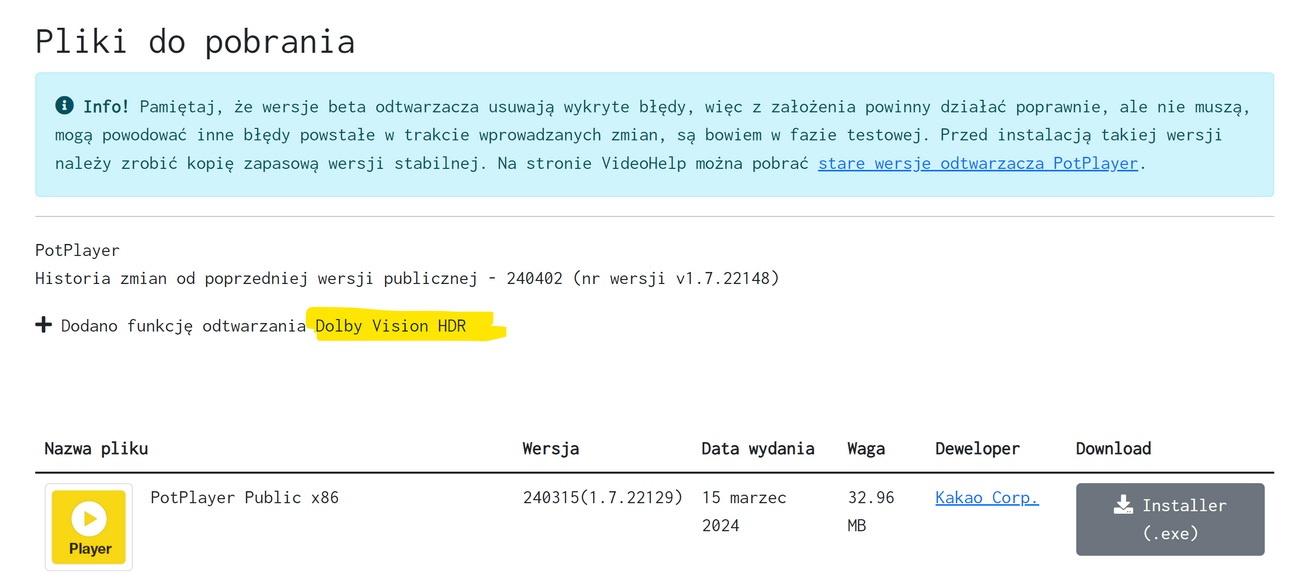The image size is (1295, 574).
Task: Click the 'Waga' column header
Action: pos(866,449)
